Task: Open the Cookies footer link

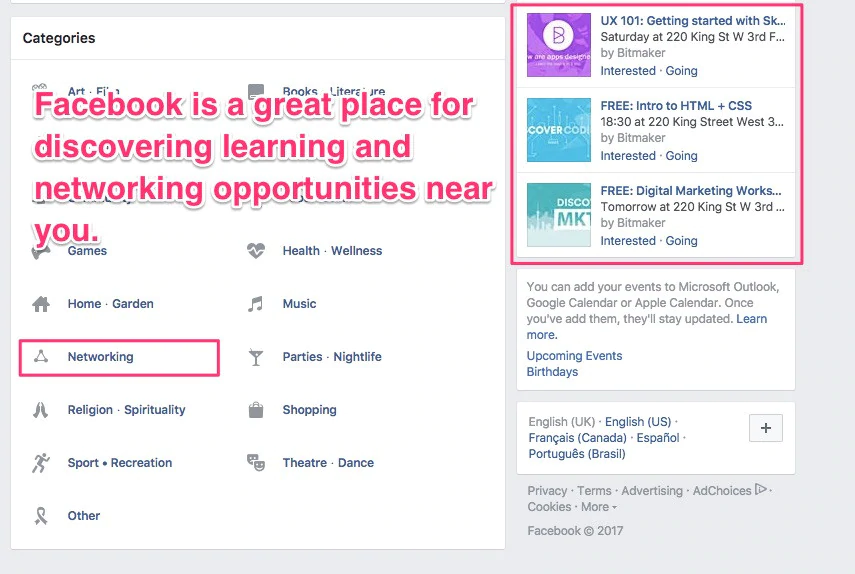Action: coord(549,507)
